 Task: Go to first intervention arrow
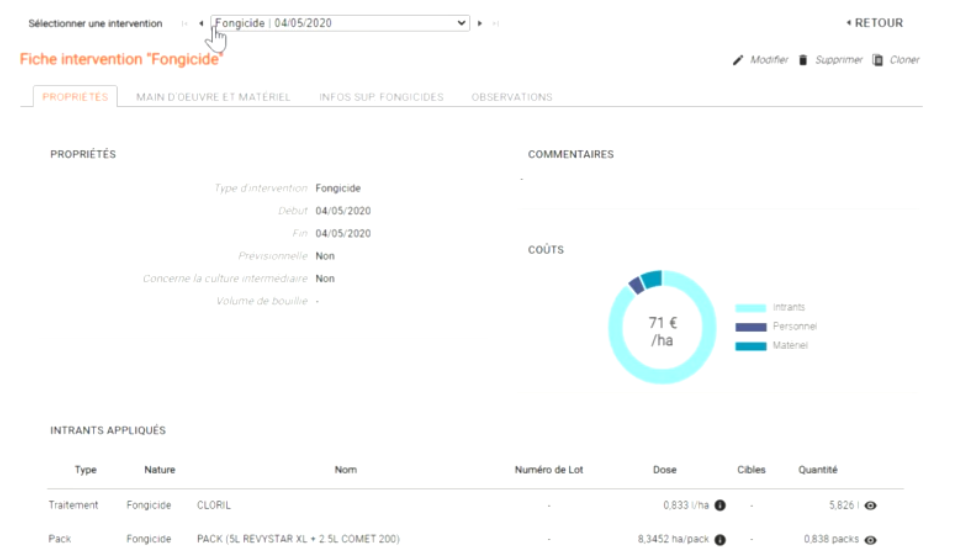[184, 24]
